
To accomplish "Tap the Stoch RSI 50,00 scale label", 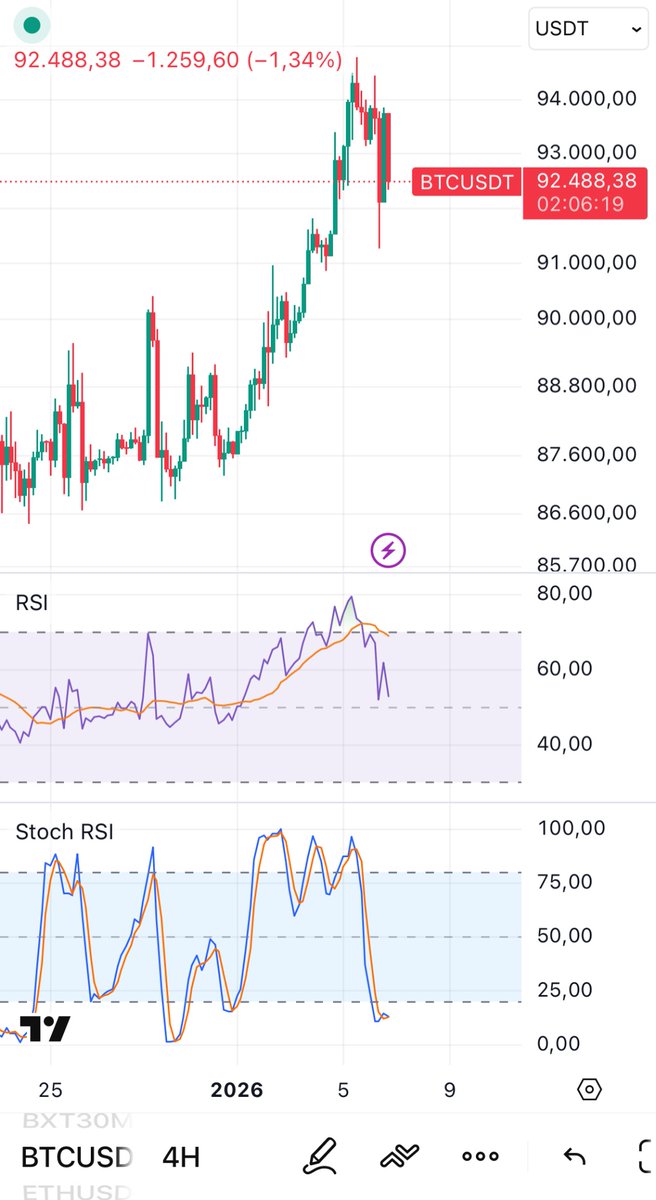I will coord(564,936).
